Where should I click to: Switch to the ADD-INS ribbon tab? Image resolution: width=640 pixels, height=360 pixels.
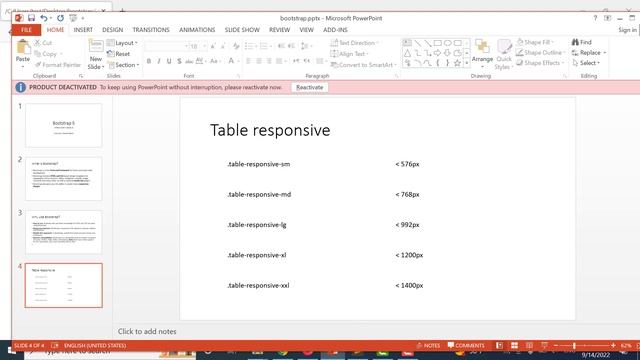click(x=336, y=30)
